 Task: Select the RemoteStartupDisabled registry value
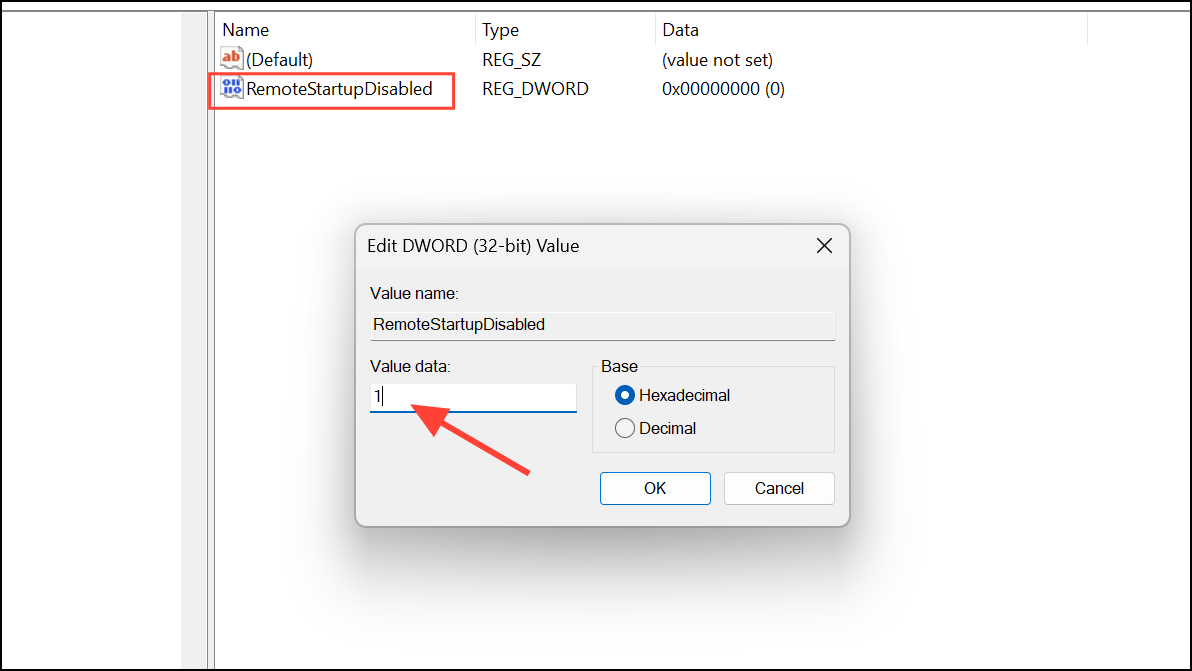[x=330, y=89]
